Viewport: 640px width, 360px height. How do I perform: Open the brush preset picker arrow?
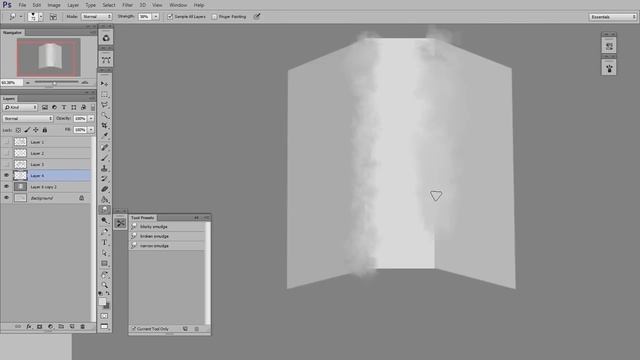[40, 17]
